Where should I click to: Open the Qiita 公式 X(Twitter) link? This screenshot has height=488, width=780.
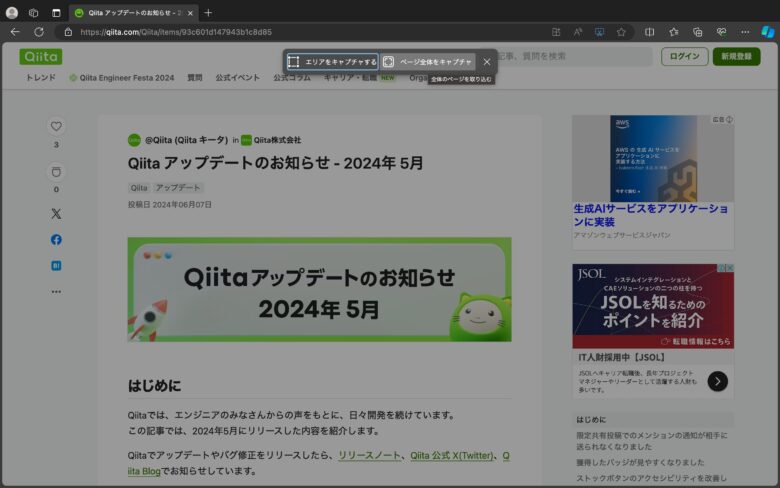[x=452, y=455]
